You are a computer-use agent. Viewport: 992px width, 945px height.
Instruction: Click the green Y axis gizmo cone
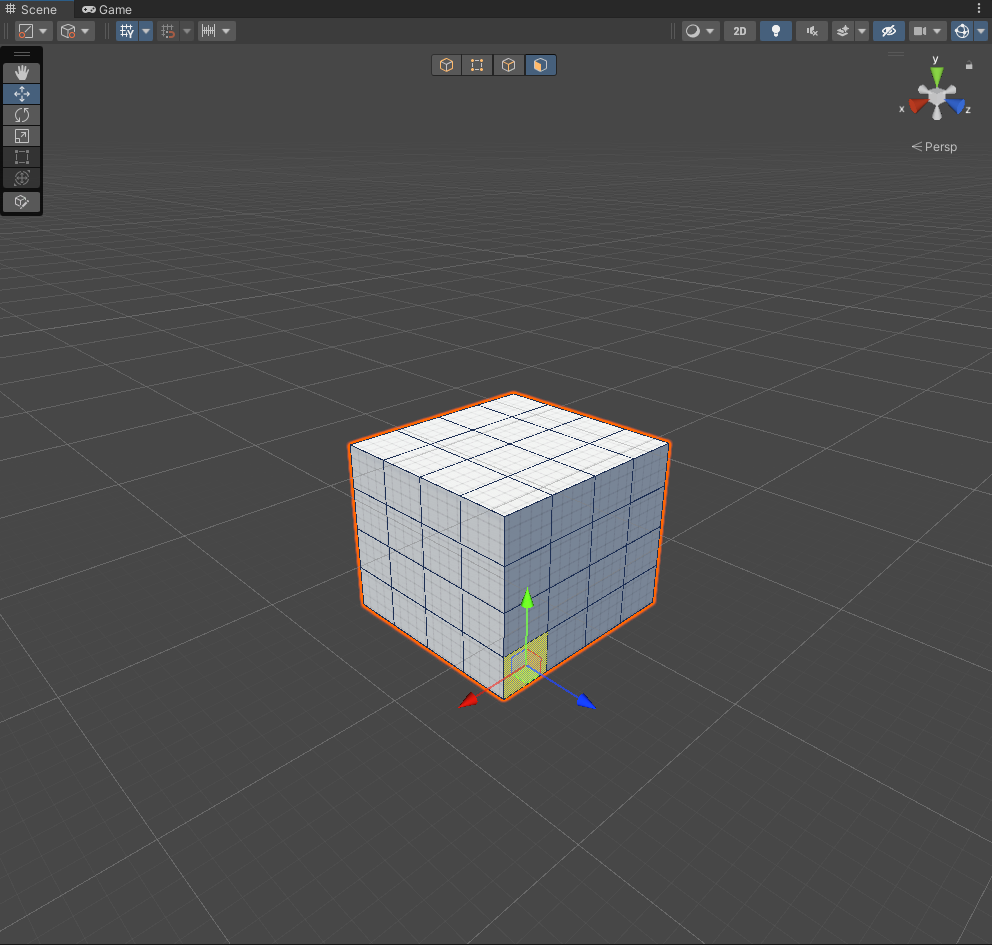(936, 74)
